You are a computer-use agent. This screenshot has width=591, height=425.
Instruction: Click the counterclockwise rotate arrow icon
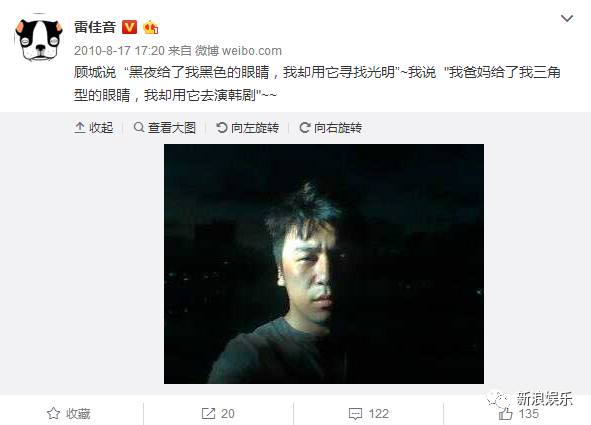(222, 128)
